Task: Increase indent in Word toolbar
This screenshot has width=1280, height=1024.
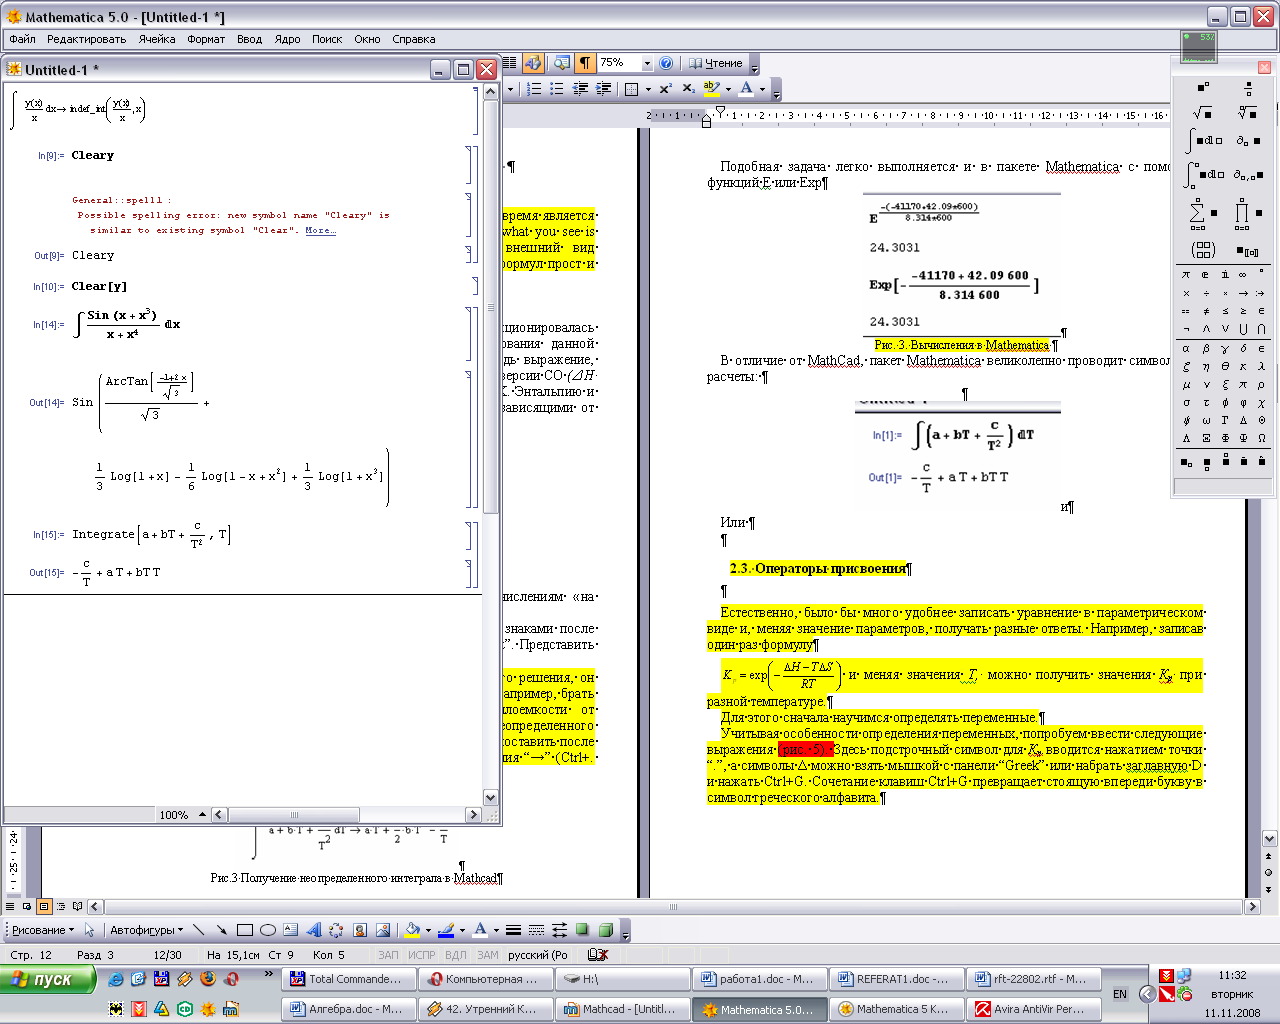Action: [603, 89]
